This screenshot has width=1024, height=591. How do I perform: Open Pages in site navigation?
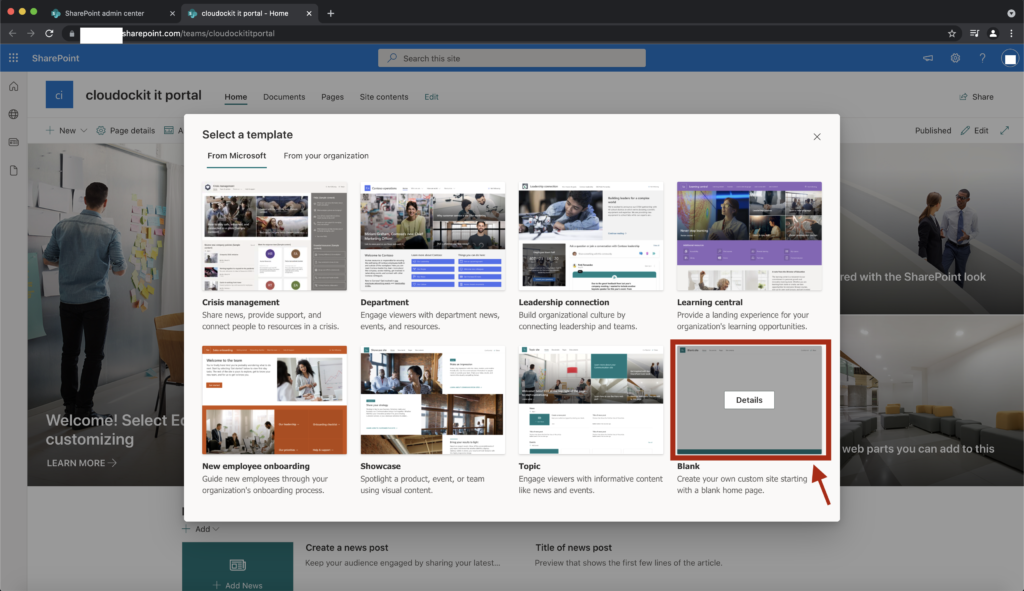click(x=332, y=97)
